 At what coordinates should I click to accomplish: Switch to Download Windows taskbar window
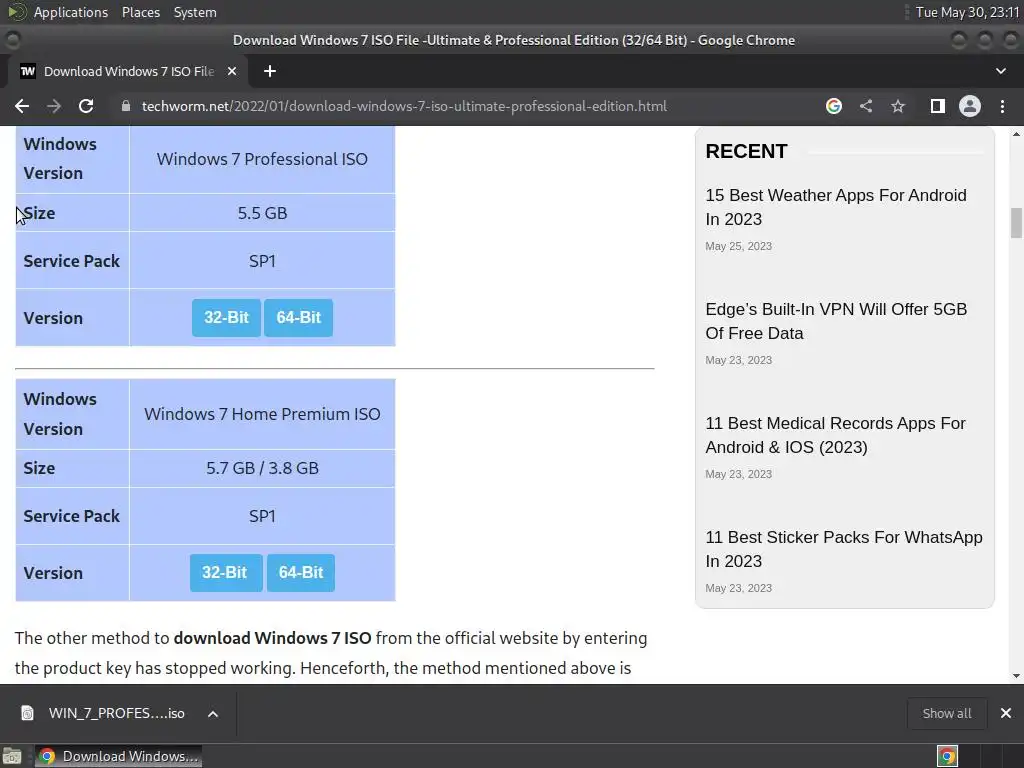click(118, 756)
